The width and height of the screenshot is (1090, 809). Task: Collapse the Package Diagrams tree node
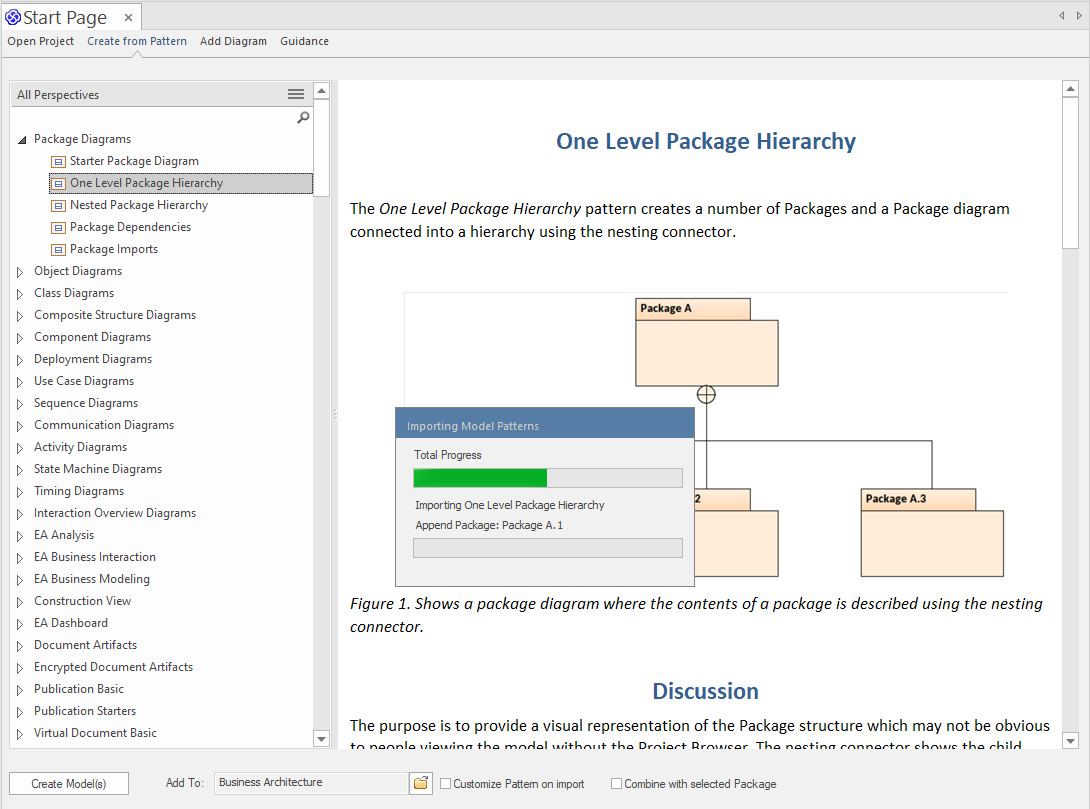click(22, 140)
